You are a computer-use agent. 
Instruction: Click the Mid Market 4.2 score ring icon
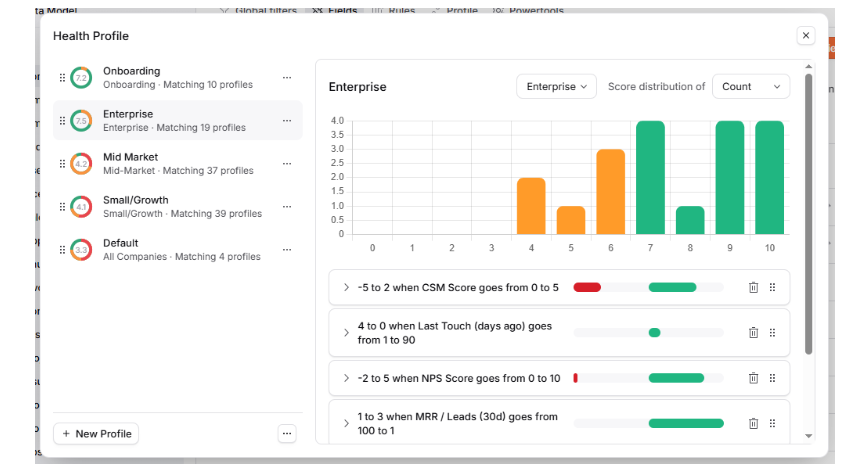(81, 163)
